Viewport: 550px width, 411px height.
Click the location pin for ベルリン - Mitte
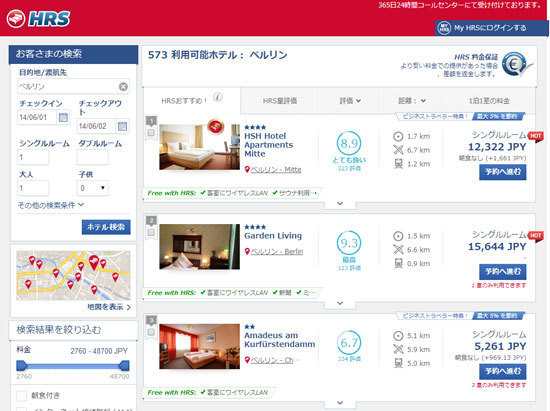[x=247, y=169]
